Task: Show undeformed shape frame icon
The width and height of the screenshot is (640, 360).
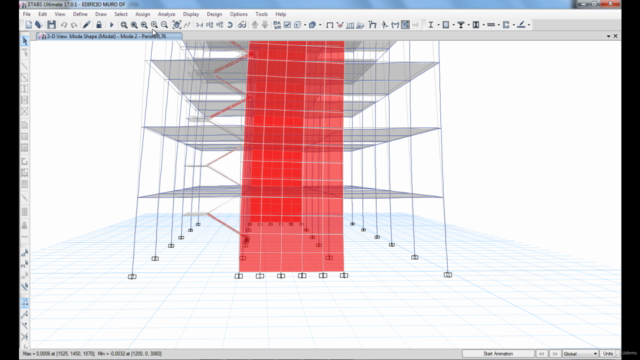Action: (x=329, y=25)
